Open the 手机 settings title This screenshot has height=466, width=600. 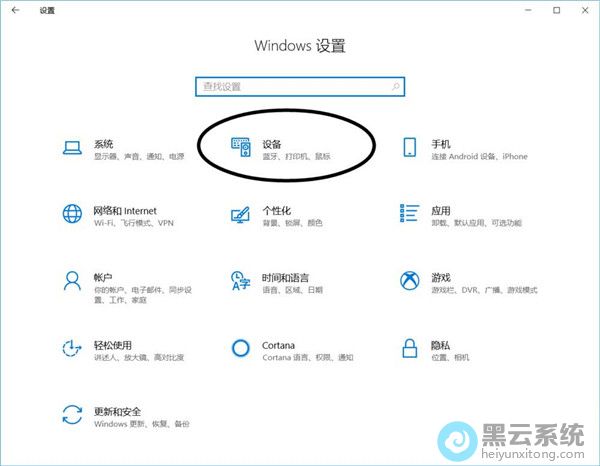coord(441,144)
